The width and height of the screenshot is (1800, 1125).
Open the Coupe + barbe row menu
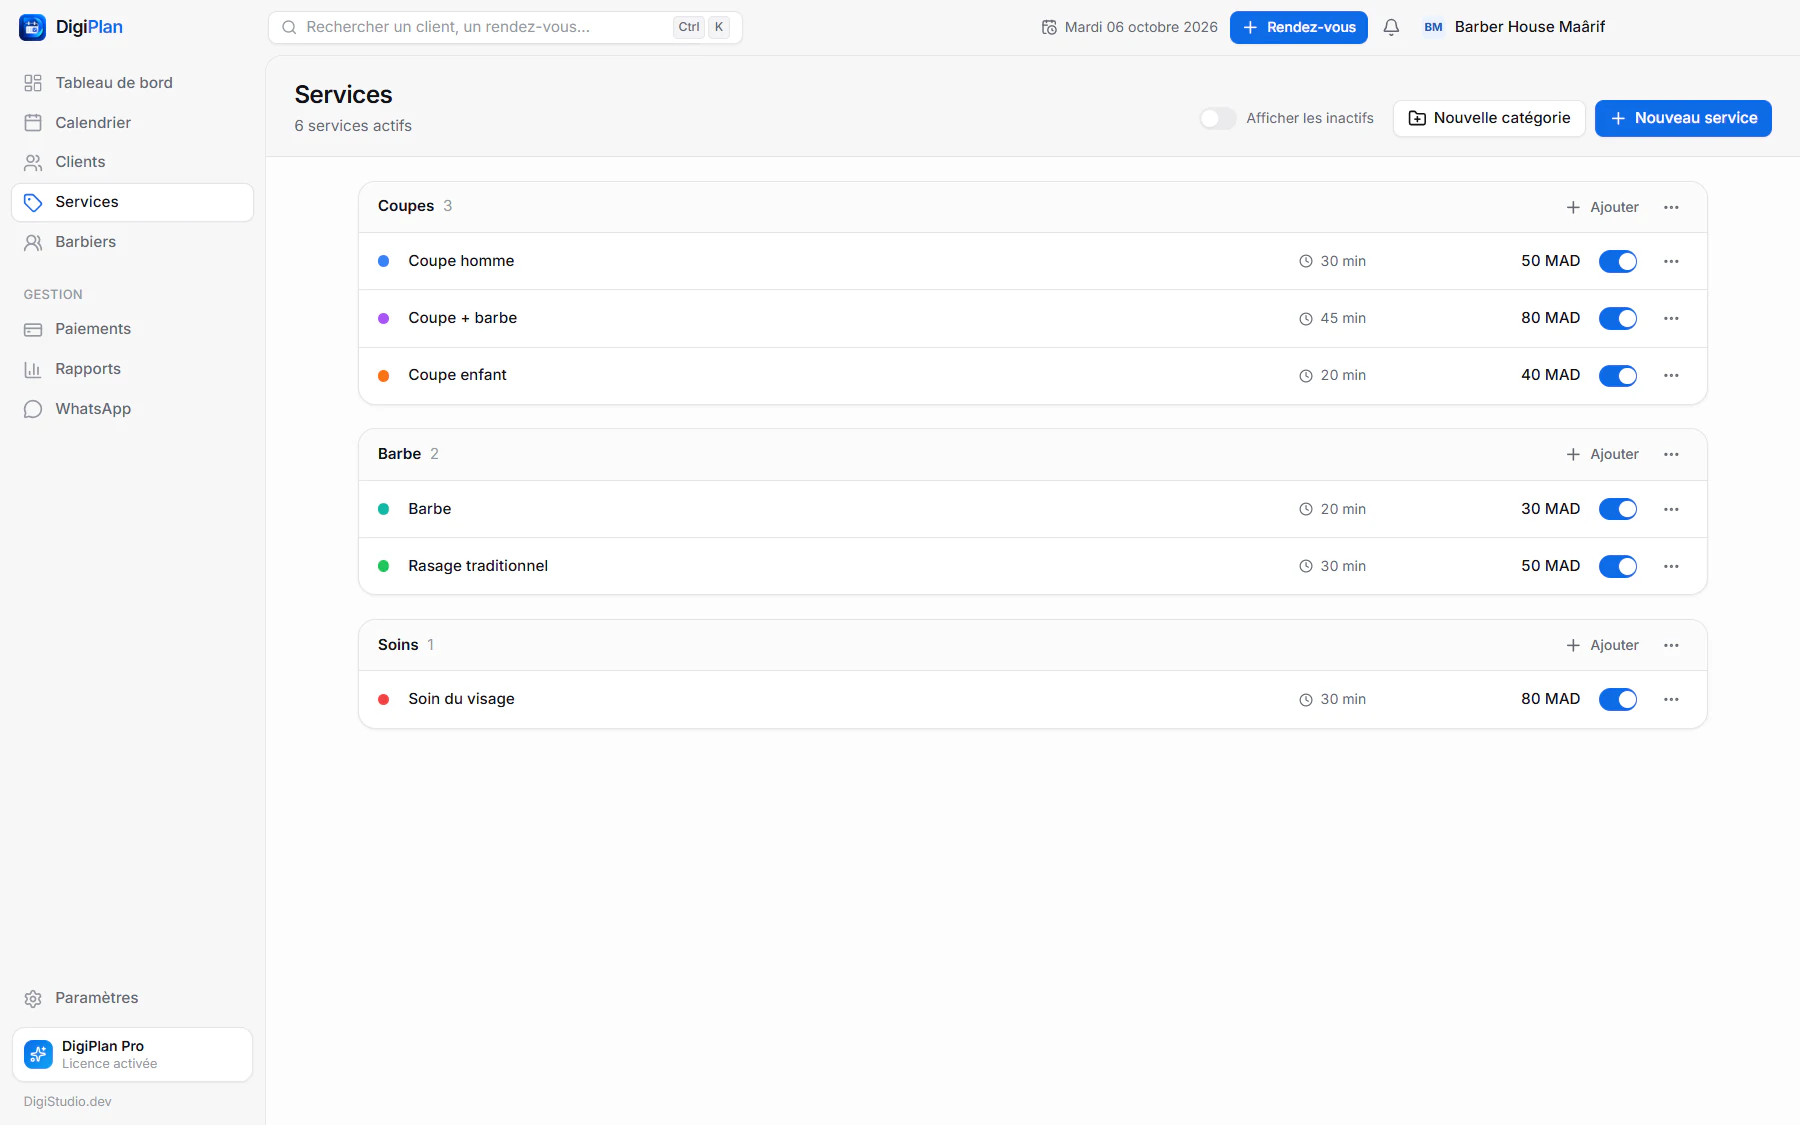[1671, 318]
